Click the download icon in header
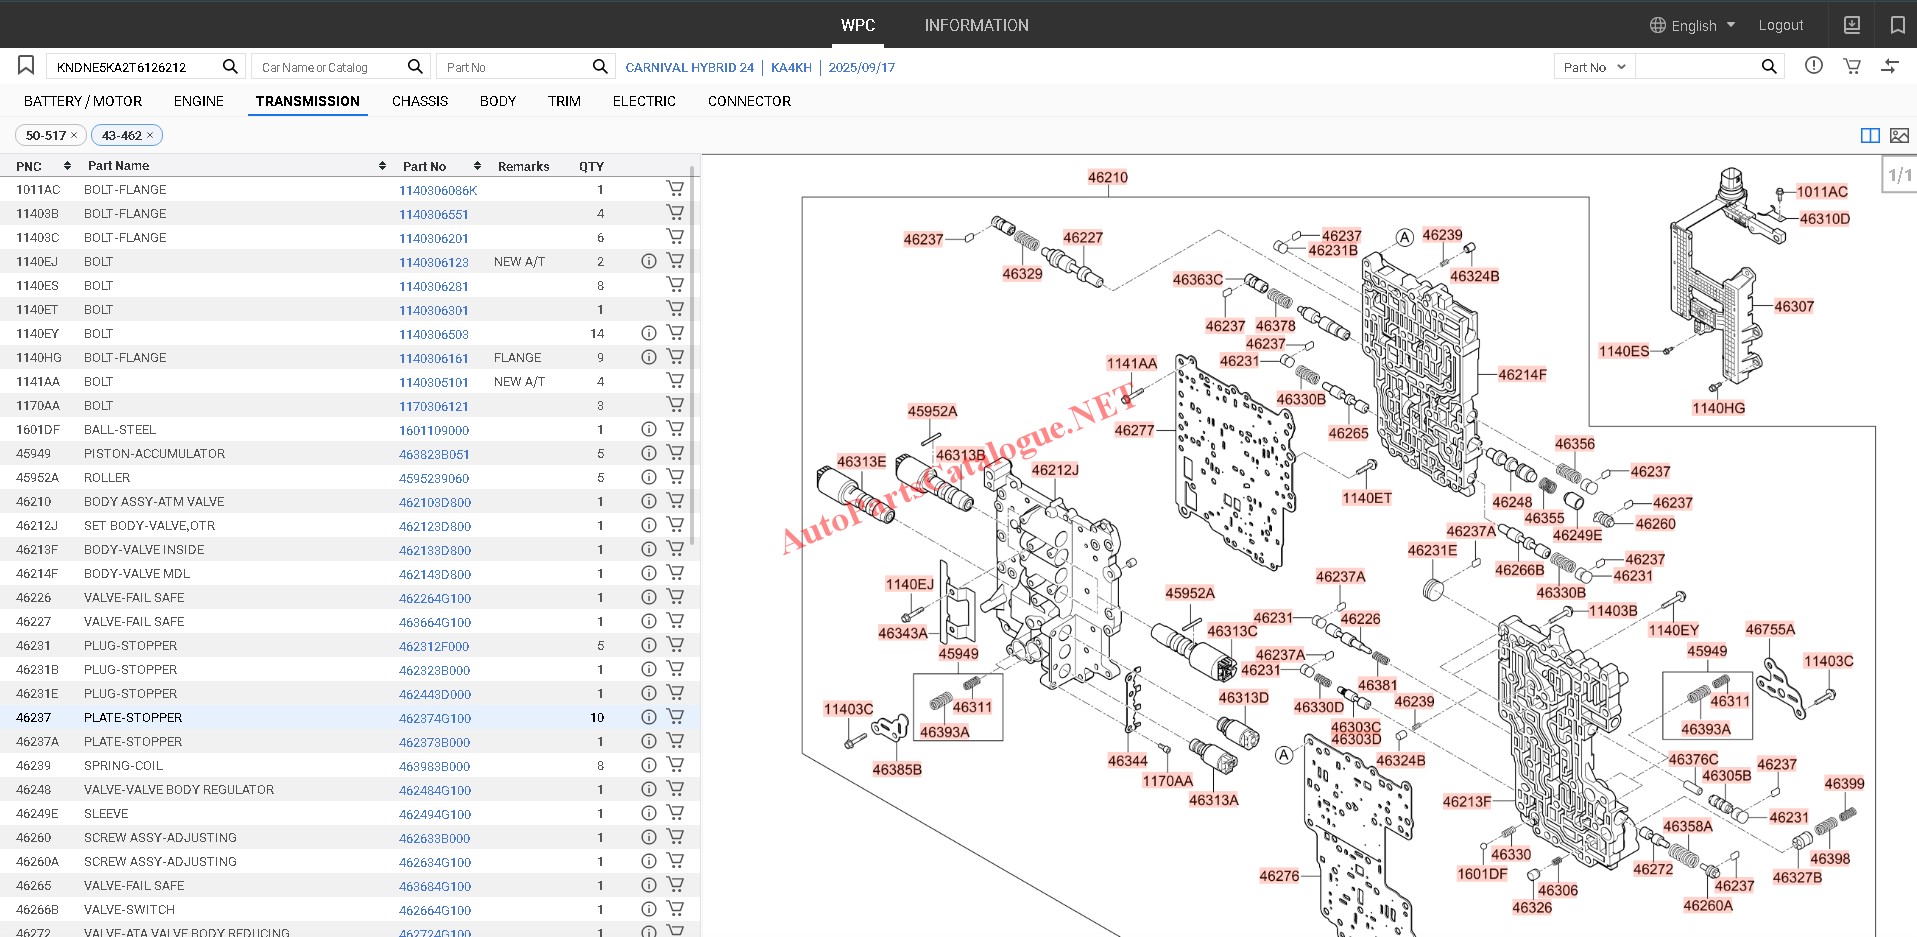The image size is (1917, 937). [x=1852, y=25]
